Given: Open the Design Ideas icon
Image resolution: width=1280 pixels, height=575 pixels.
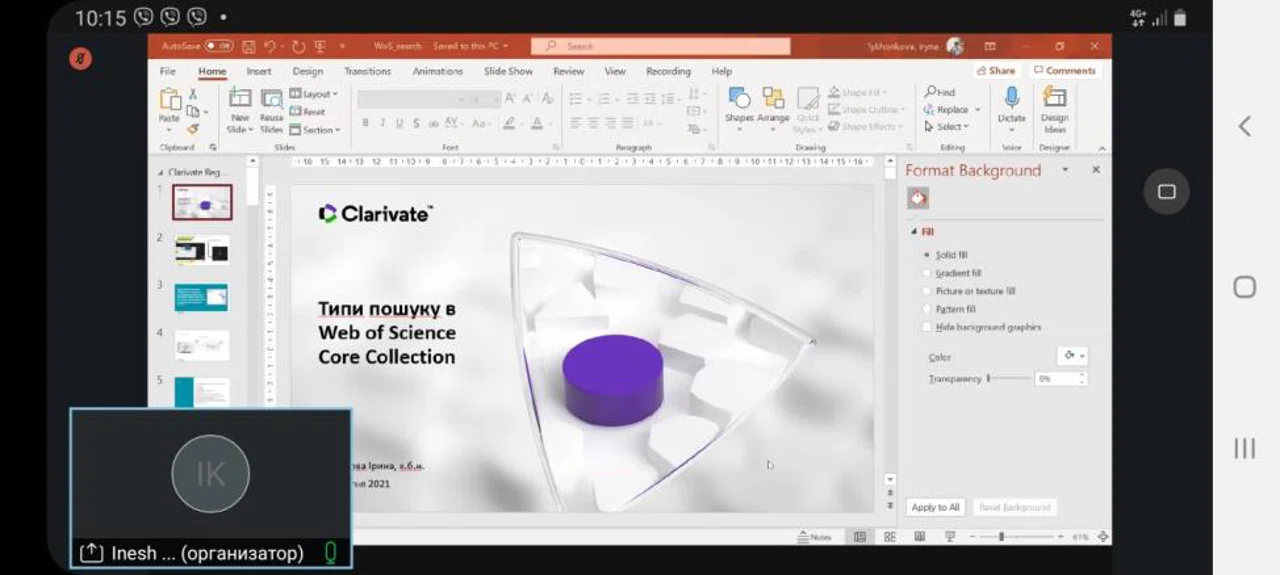Looking at the screenshot, I should click(1054, 98).
